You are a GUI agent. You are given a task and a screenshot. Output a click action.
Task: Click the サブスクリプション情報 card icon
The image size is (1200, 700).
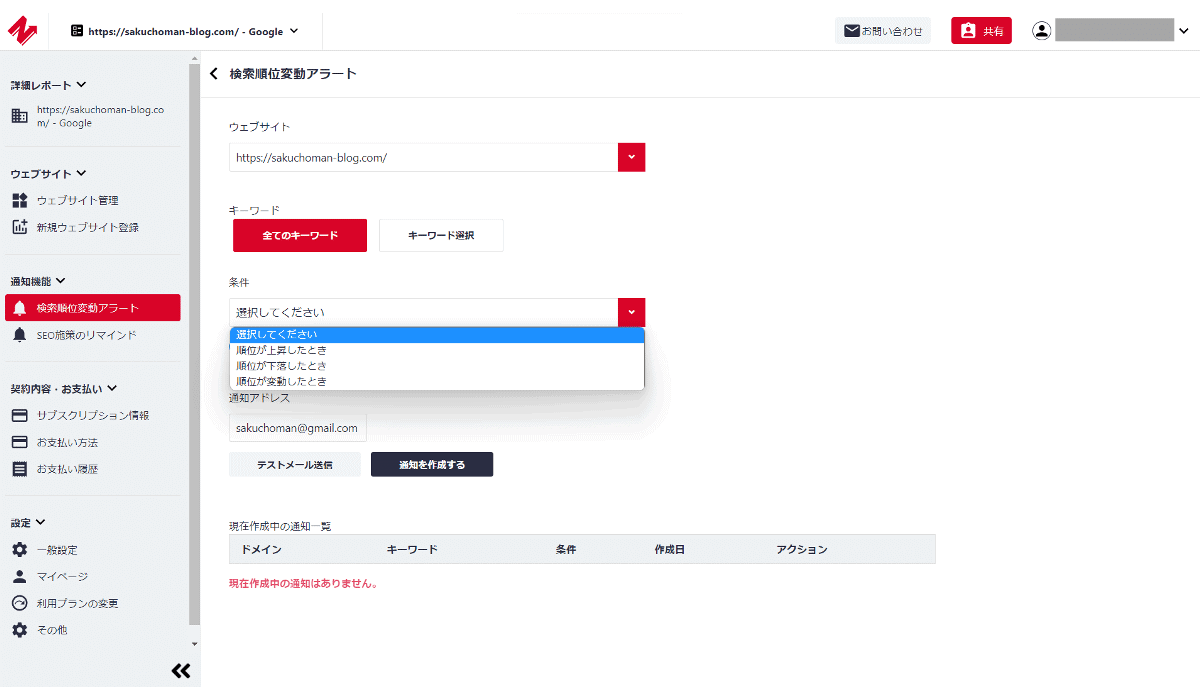pos(20,416)
